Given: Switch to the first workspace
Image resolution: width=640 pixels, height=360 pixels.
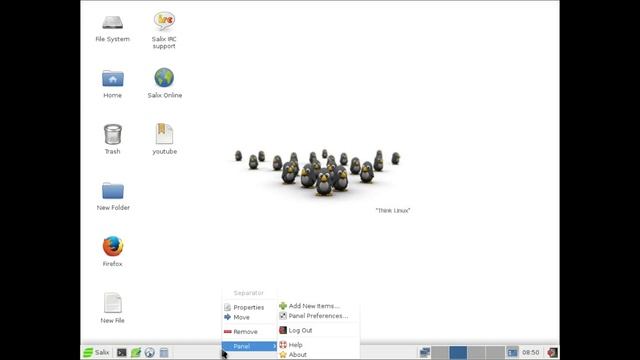Looking at the screenshot, I should point(440,352).
